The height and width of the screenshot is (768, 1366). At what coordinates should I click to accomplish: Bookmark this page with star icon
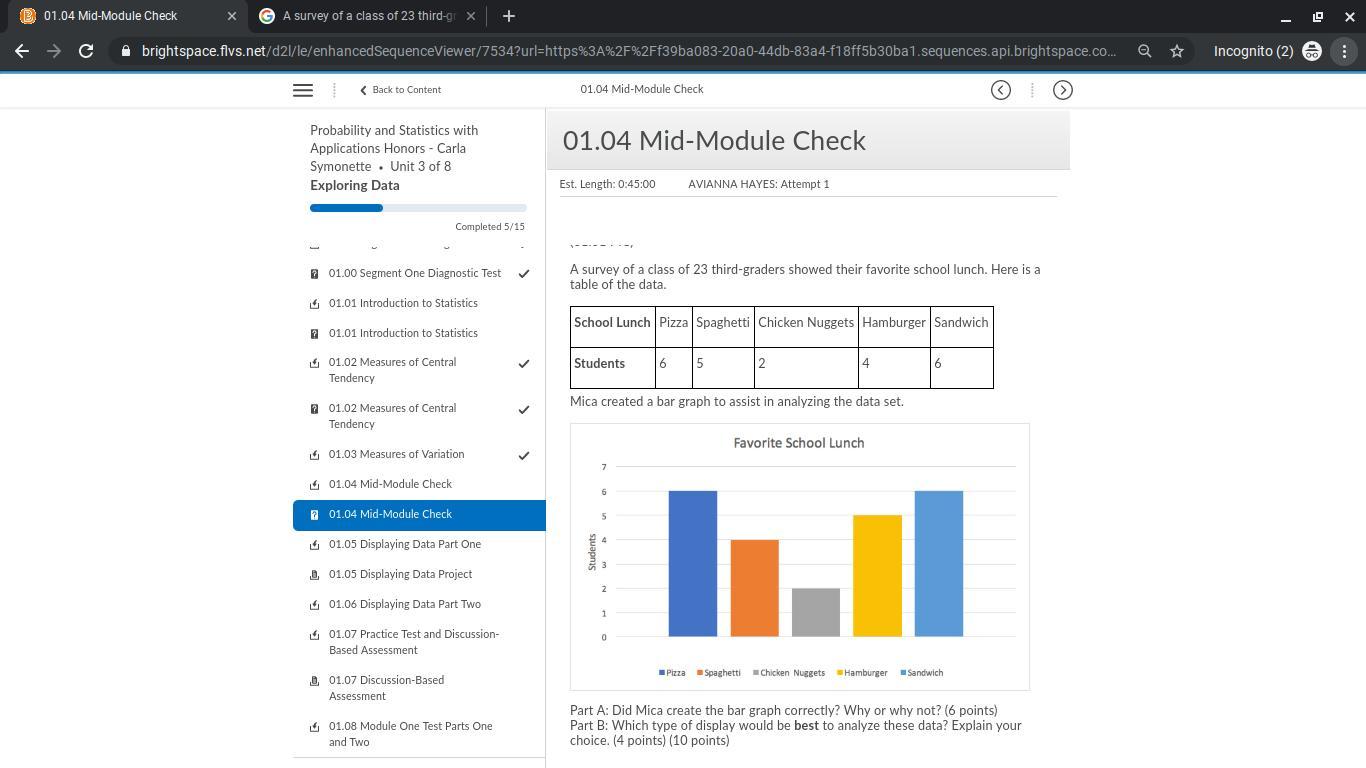tap(1177, 51)
